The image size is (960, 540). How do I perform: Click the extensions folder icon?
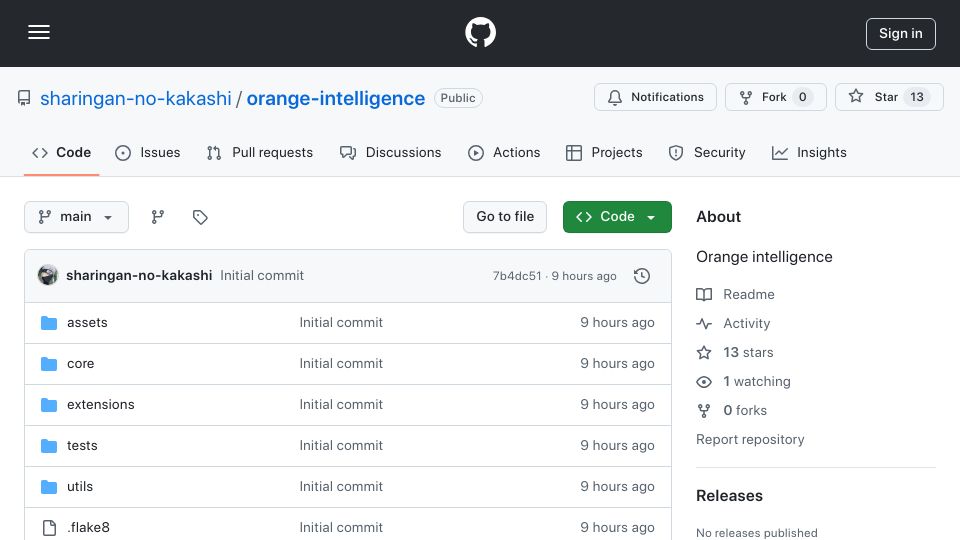[x=49, y=405]
